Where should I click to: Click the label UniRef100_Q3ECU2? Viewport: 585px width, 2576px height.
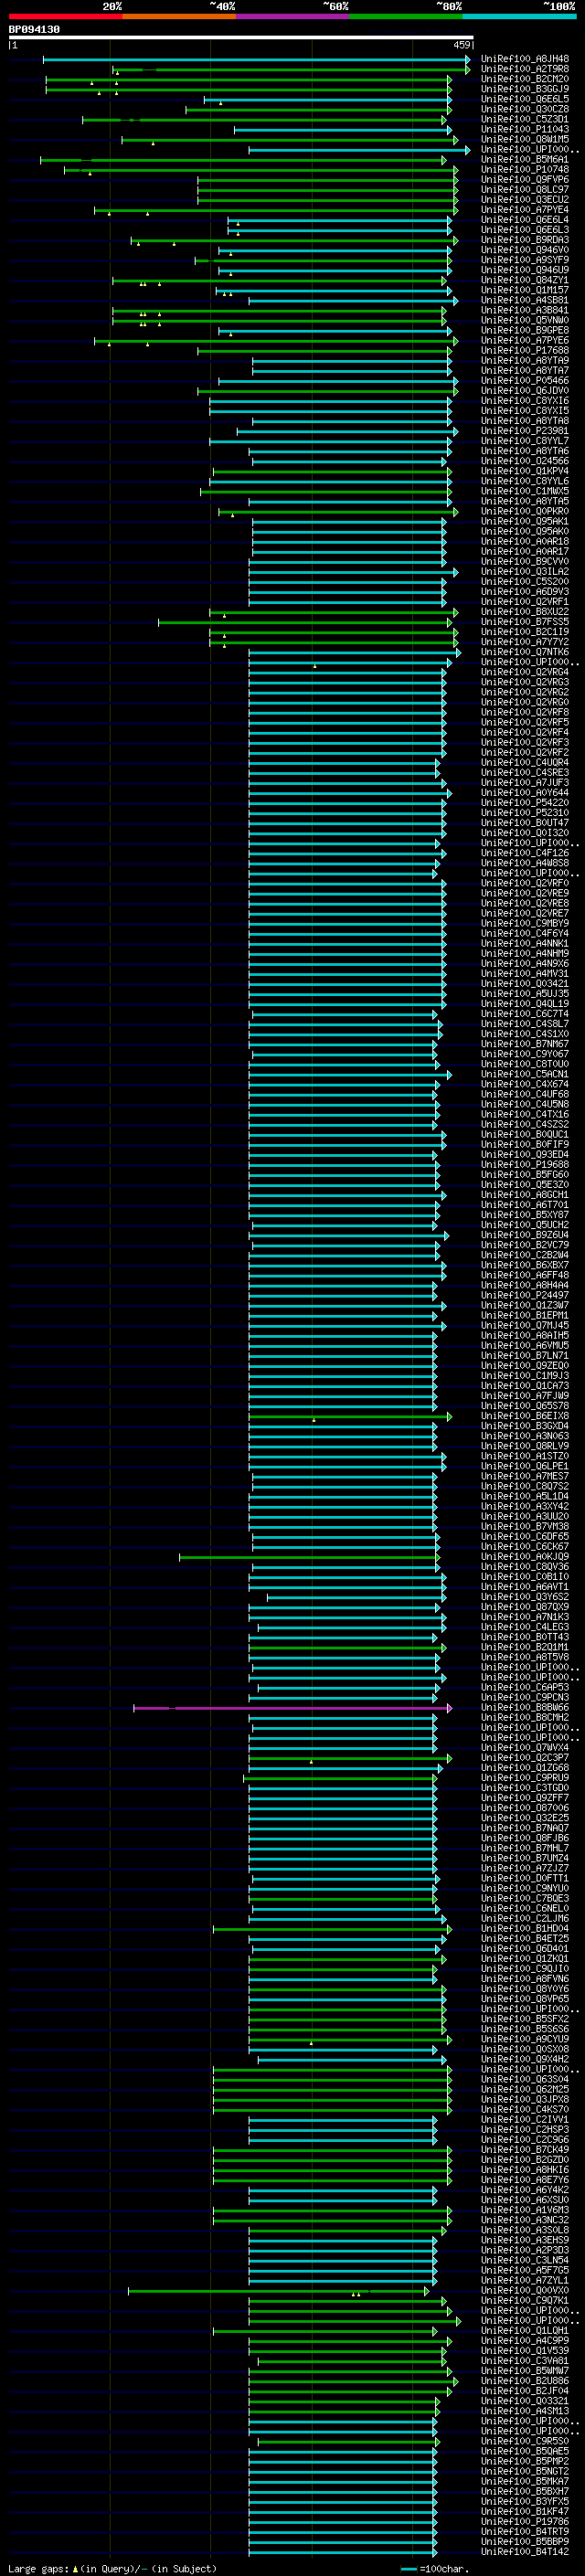click(525, 200)
